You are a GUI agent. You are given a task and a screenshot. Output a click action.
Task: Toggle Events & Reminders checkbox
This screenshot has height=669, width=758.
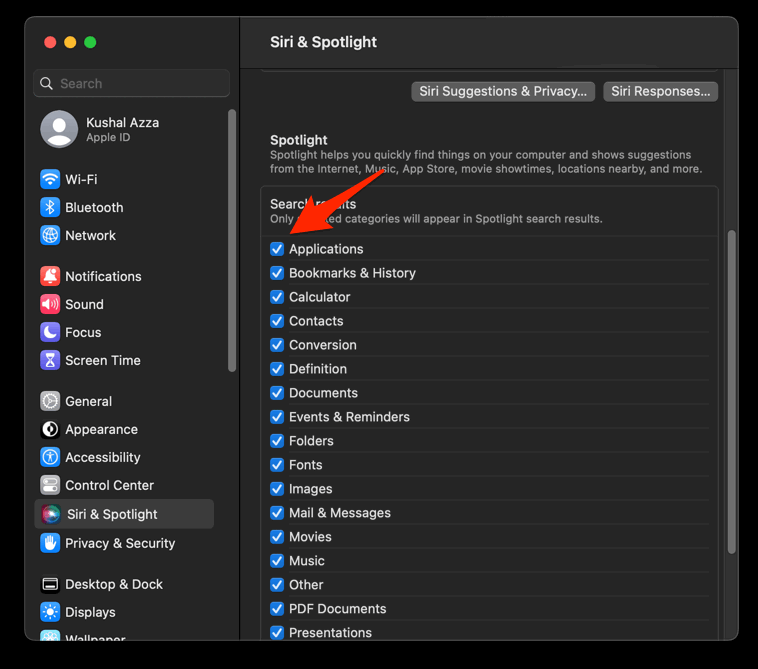277,417
